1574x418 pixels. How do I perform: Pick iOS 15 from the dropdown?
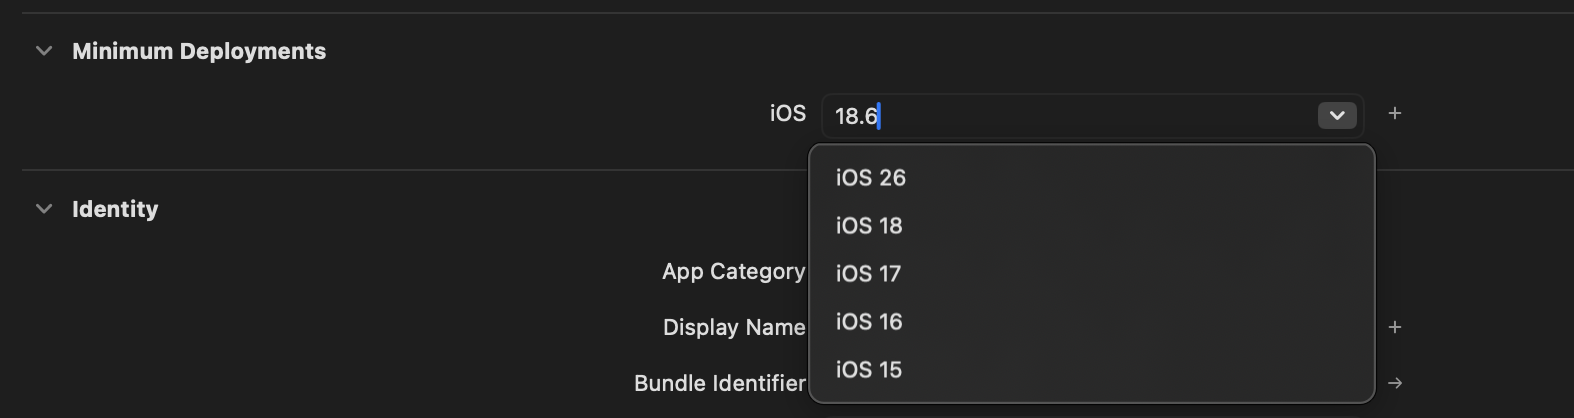tap(1092, 370)
